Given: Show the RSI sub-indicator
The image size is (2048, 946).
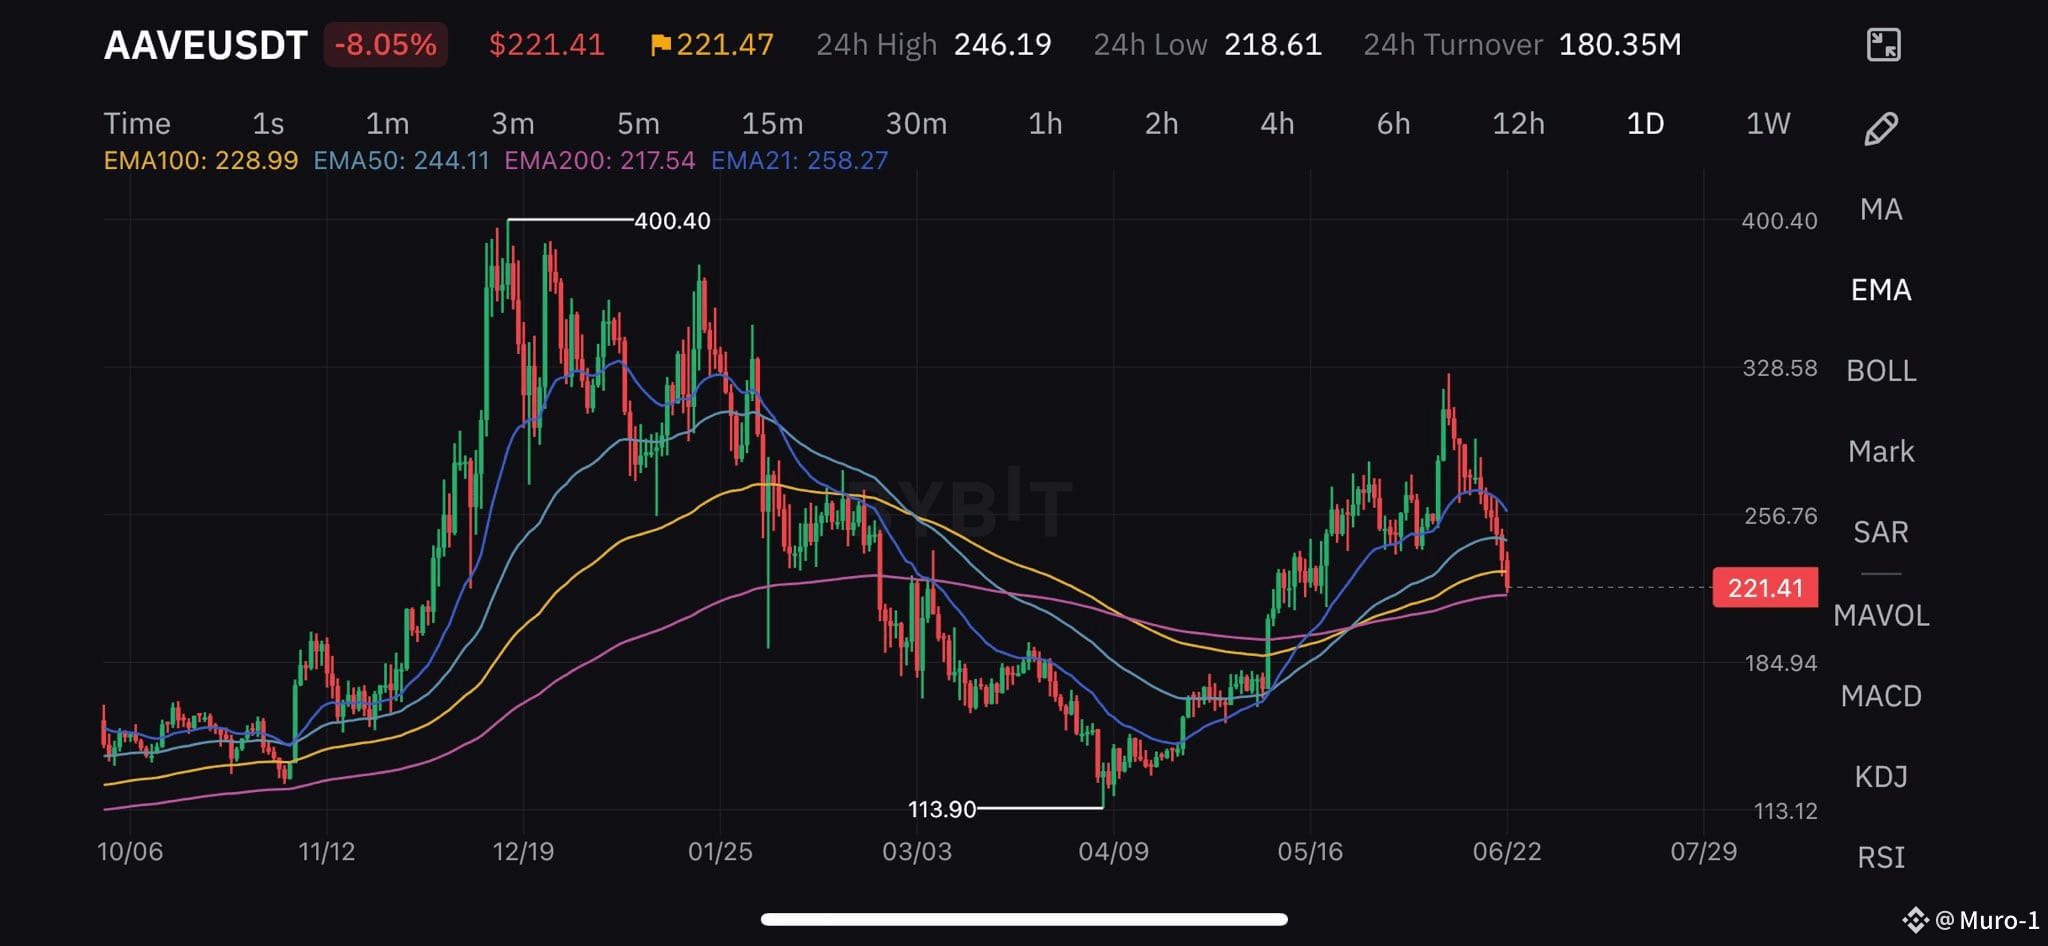Looking at the screenshot, I should click(1881, 858).
